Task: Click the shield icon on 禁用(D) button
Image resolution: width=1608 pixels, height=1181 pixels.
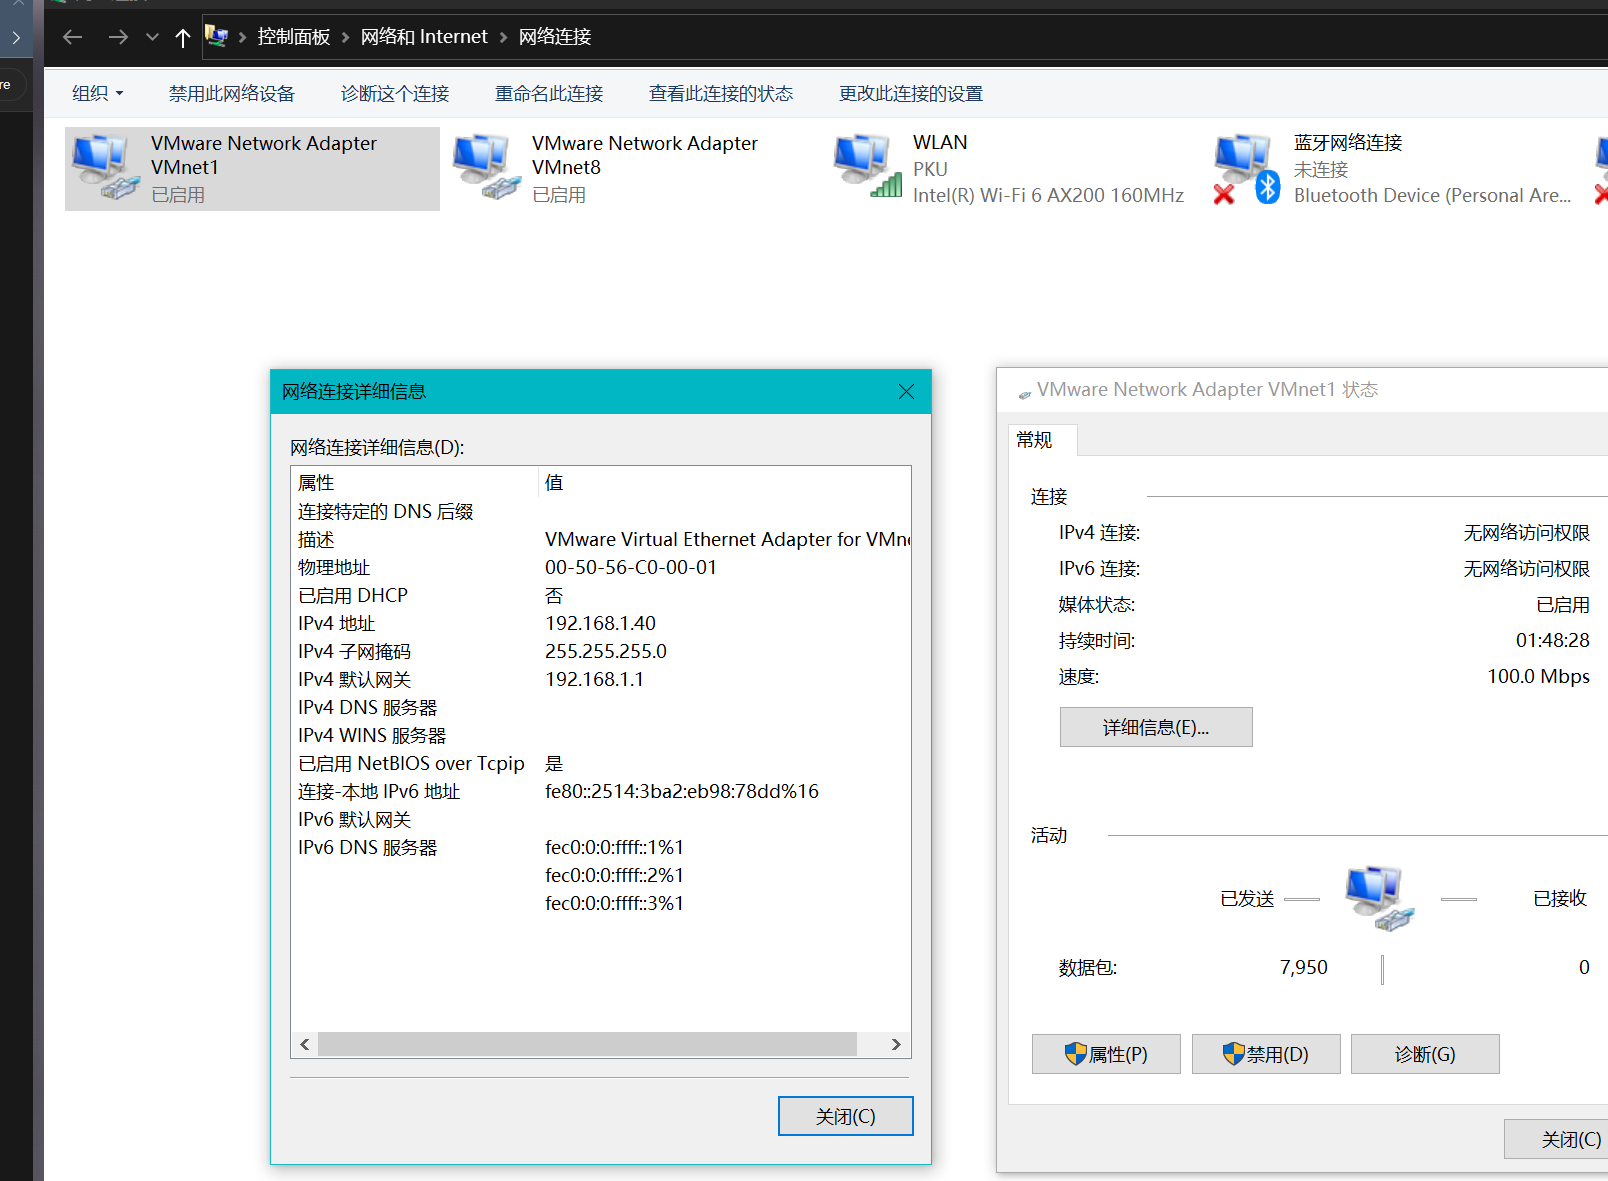Action: click(x=1234, y=1053)
